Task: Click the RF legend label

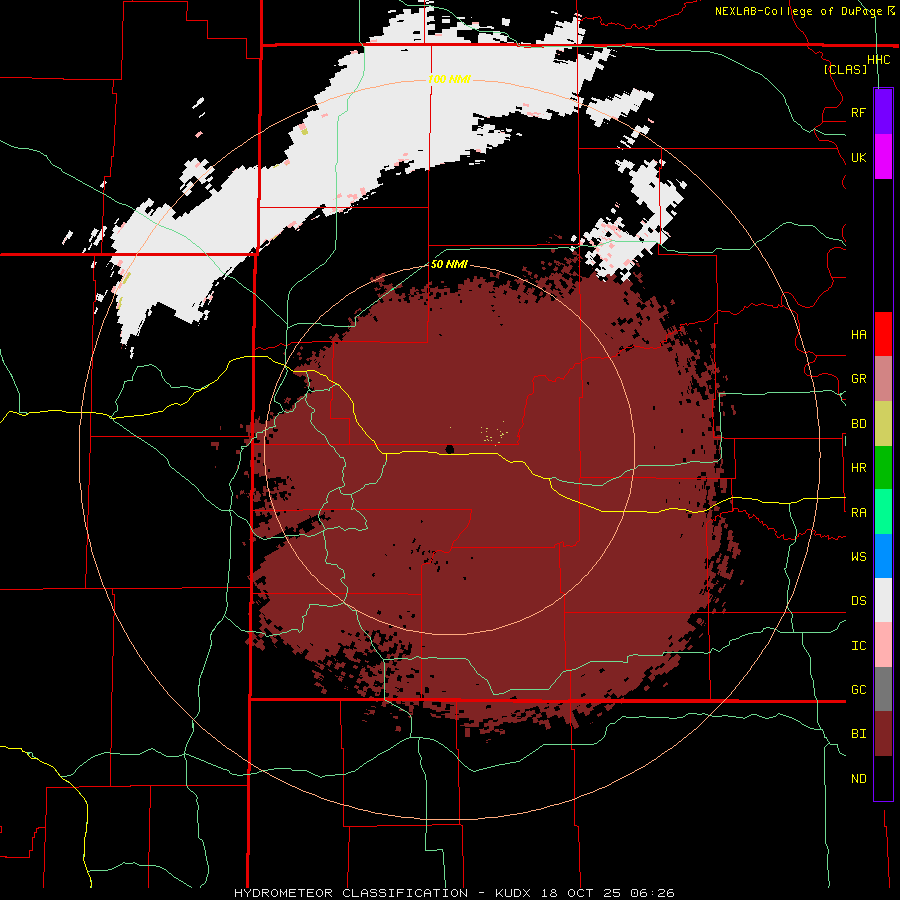Action: tap(858, 112)
